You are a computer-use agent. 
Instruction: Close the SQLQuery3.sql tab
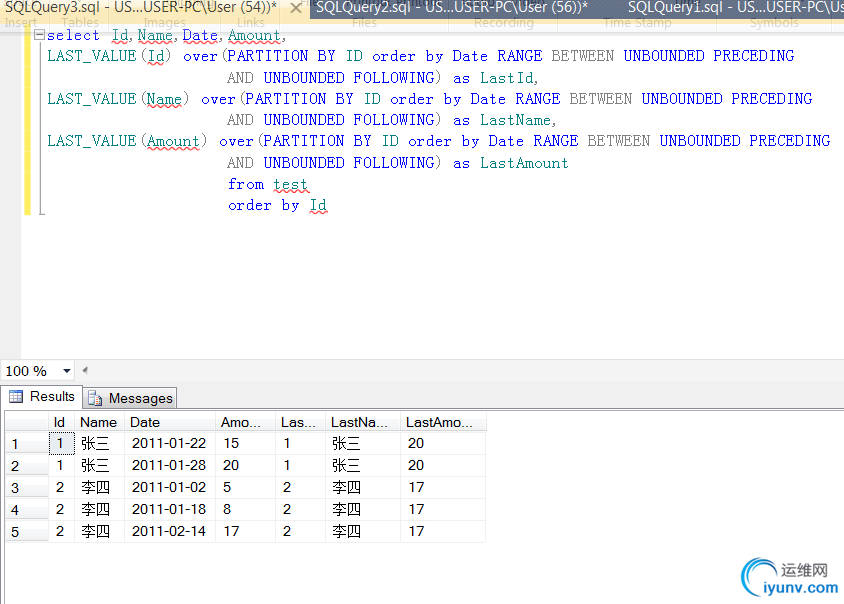pos(296,8)
